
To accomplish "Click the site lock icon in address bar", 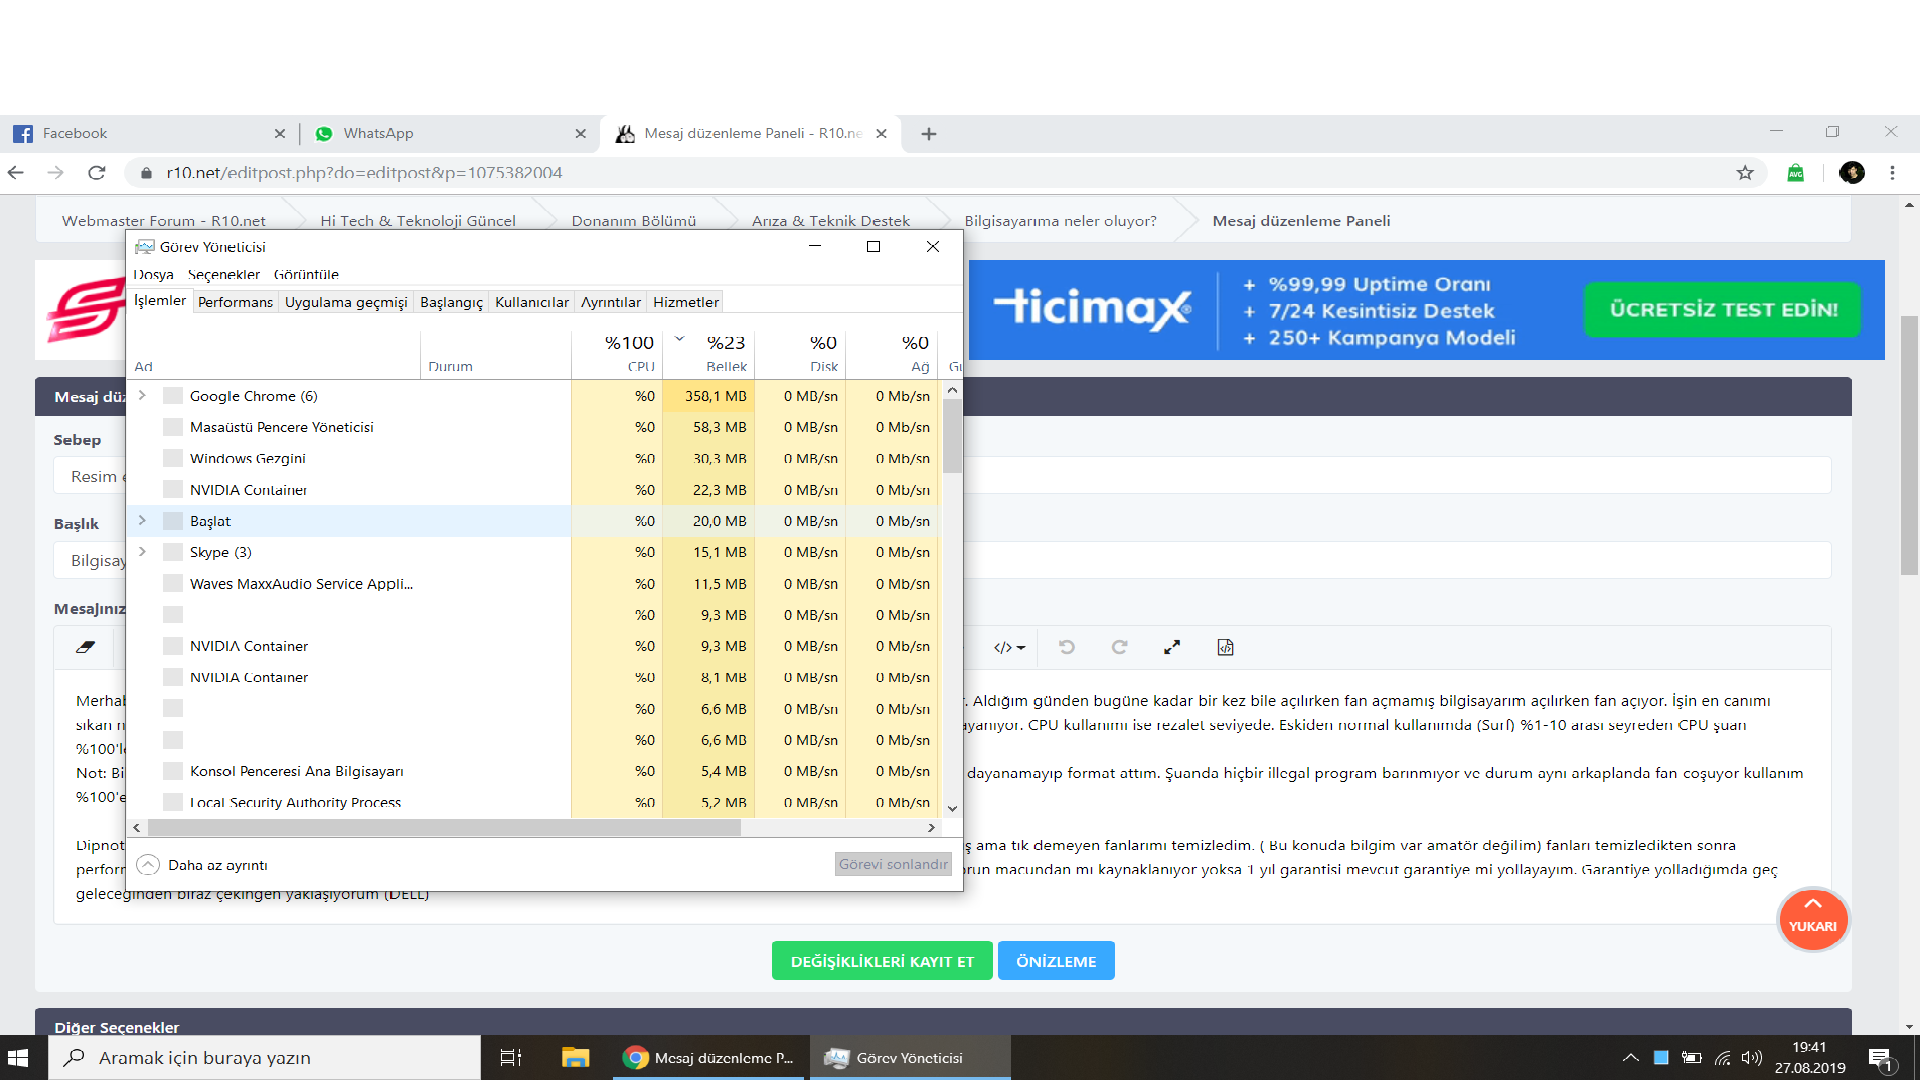I will (147, 173).
